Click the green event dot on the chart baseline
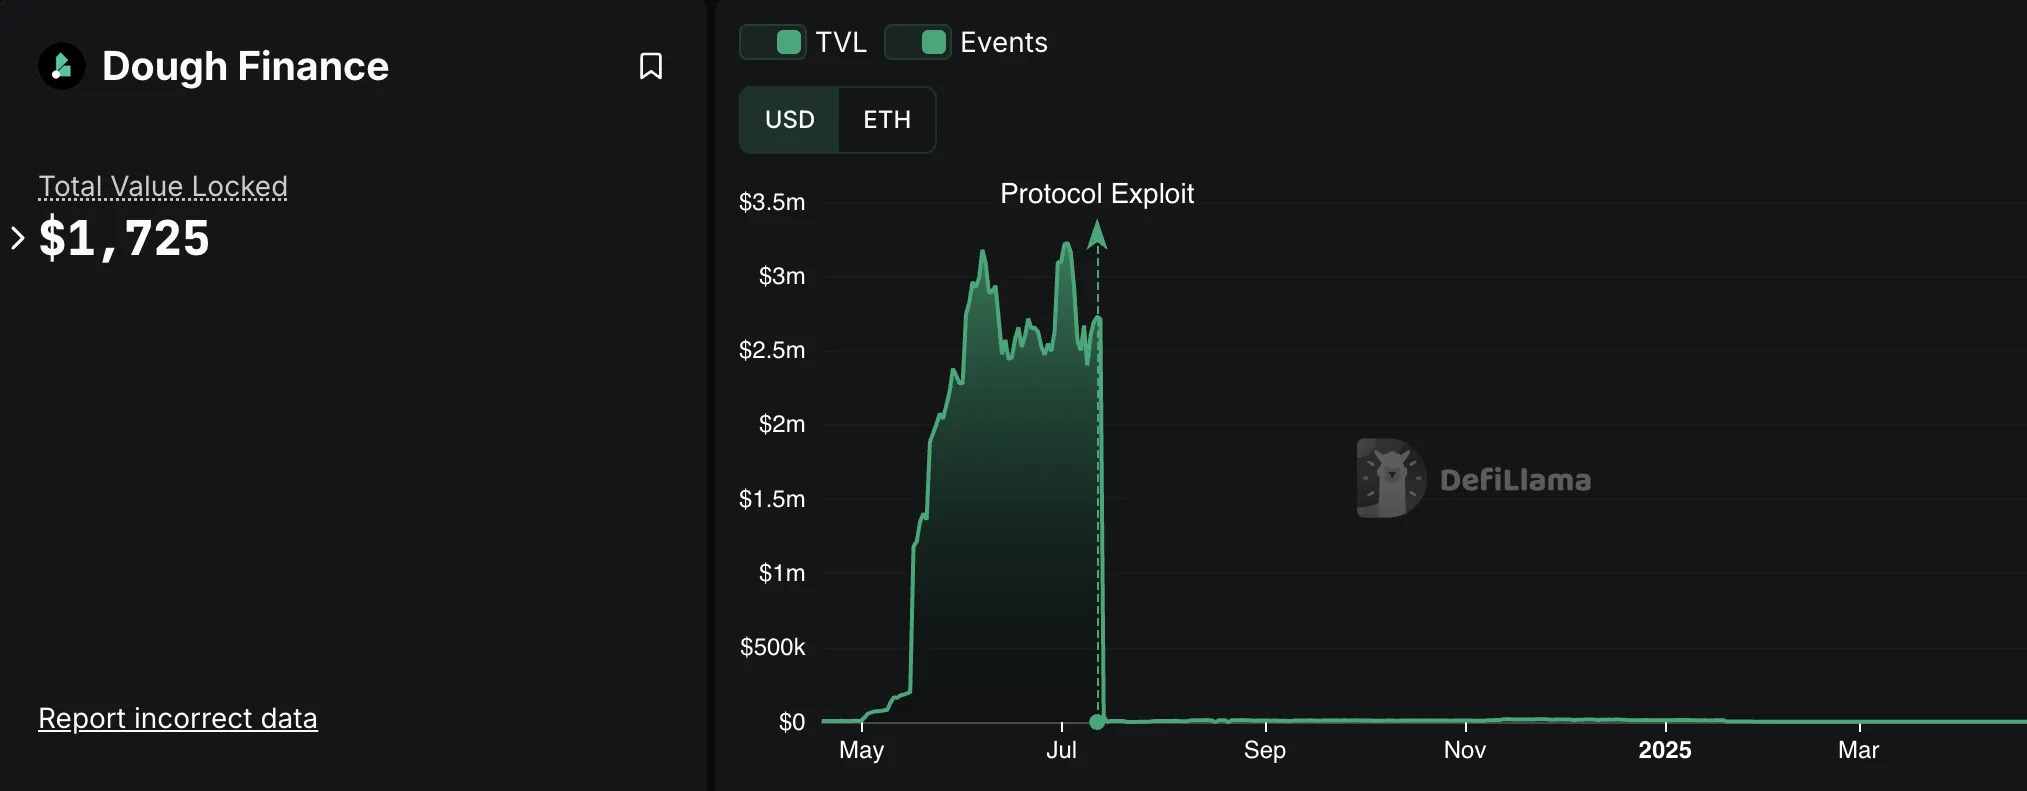This screenshot has height=791, width=2027. pyautogui.click(x=1097, y=721)
